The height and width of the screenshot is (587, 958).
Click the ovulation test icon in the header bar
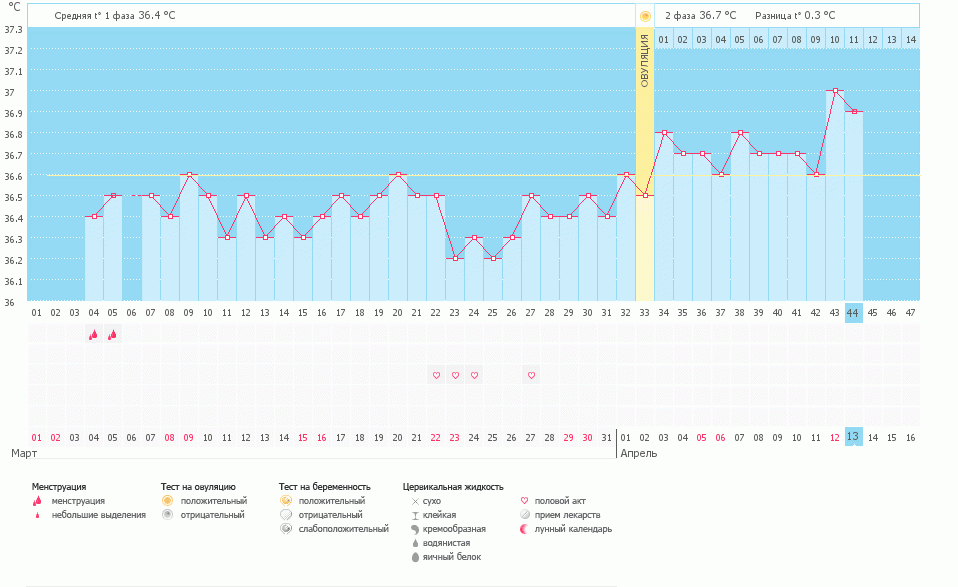tap(645, 16)
